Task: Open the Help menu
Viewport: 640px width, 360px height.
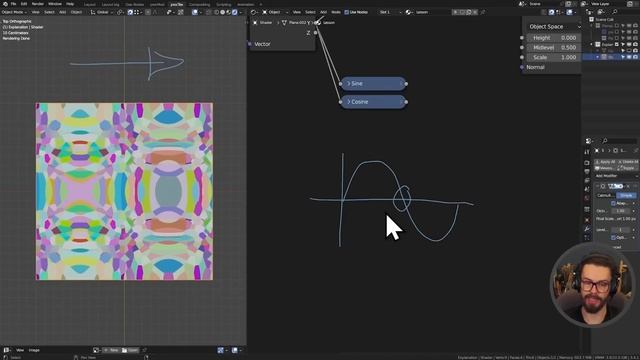Action: click(x=70, y=4)
